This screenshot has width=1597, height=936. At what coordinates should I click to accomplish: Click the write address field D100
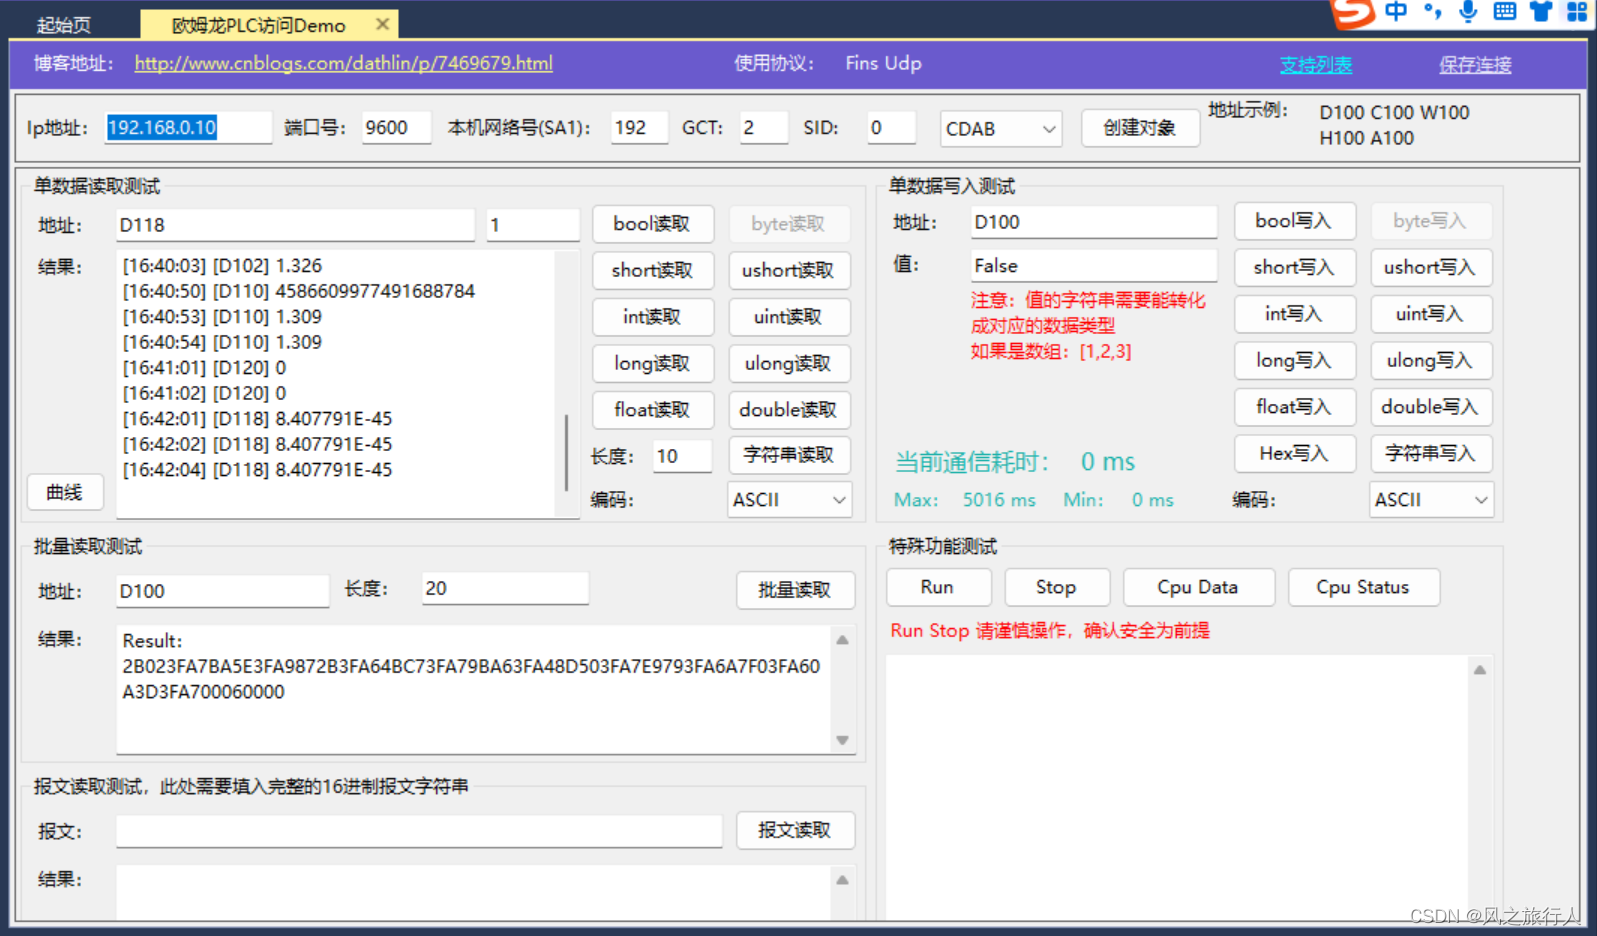point(1094,222)
